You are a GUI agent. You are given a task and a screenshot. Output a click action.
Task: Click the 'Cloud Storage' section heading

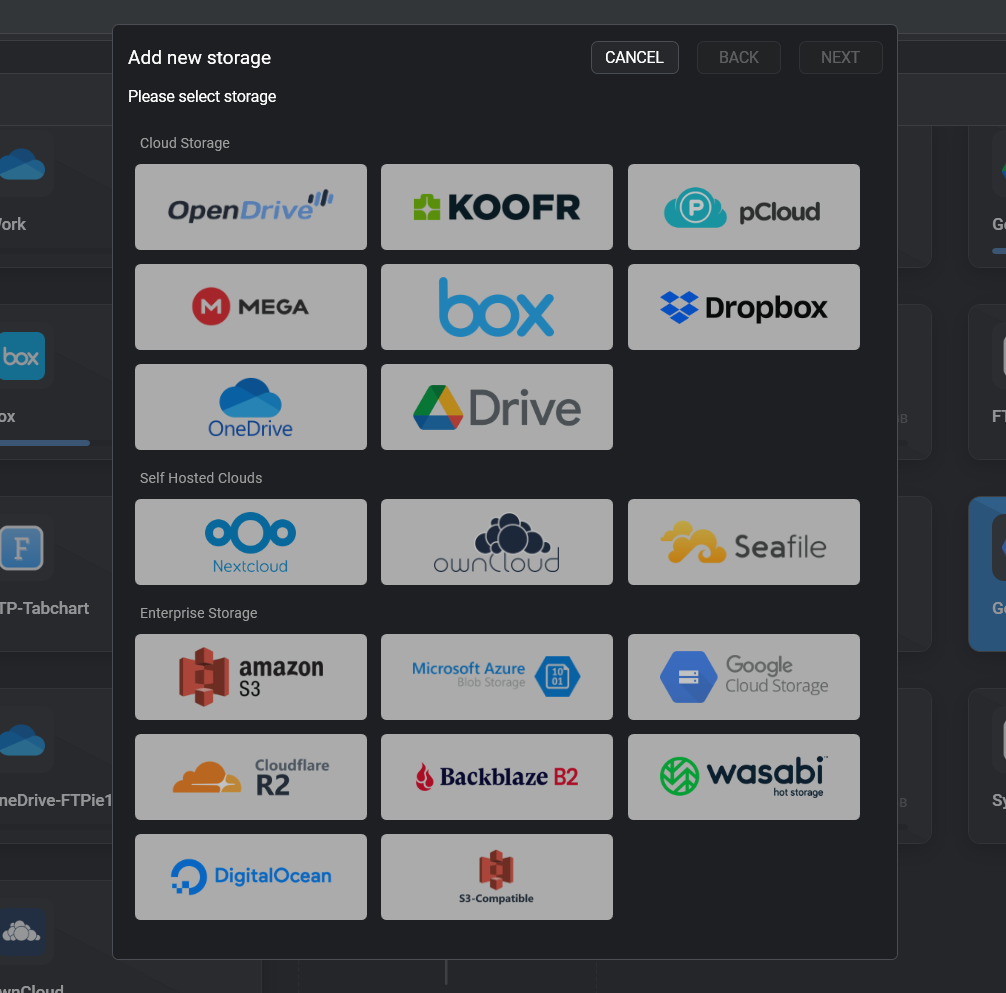185,143
